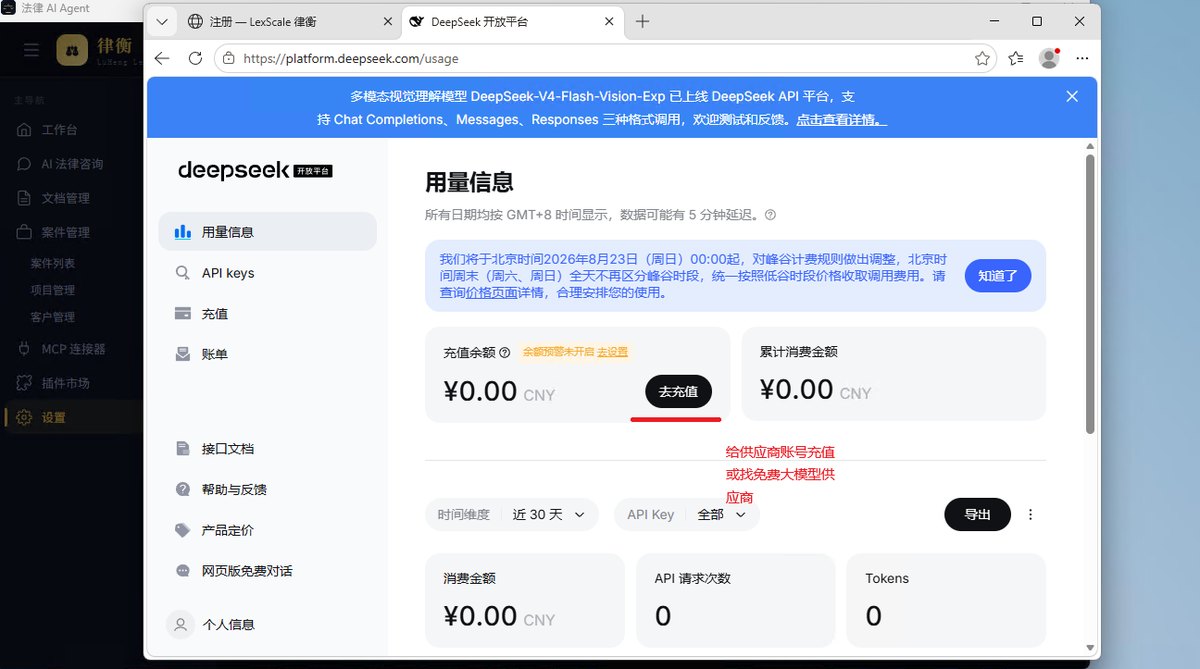The width and height of the screenshot is (1200, 669).
Task: Click the 接口文档 document icon
Action: click(183, 449)
